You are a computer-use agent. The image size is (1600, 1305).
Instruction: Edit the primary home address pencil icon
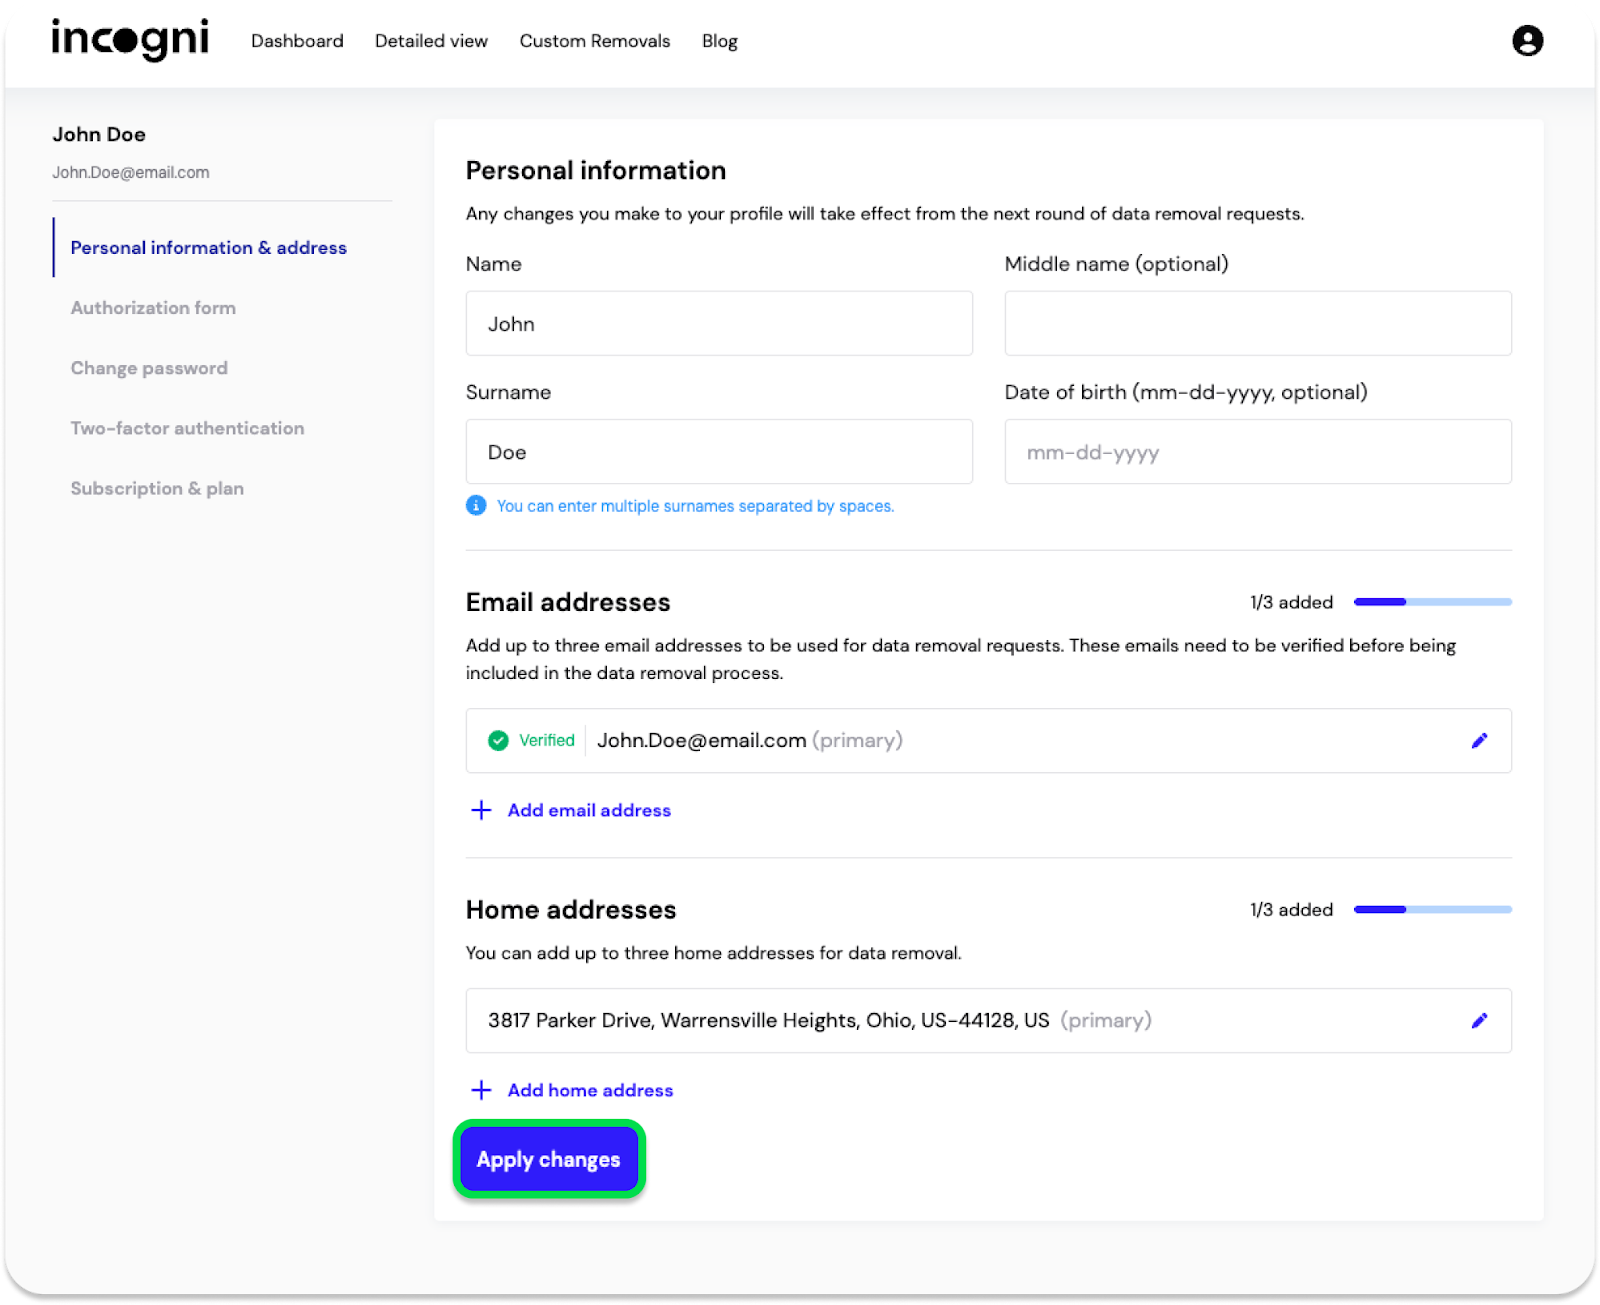1479,1021
